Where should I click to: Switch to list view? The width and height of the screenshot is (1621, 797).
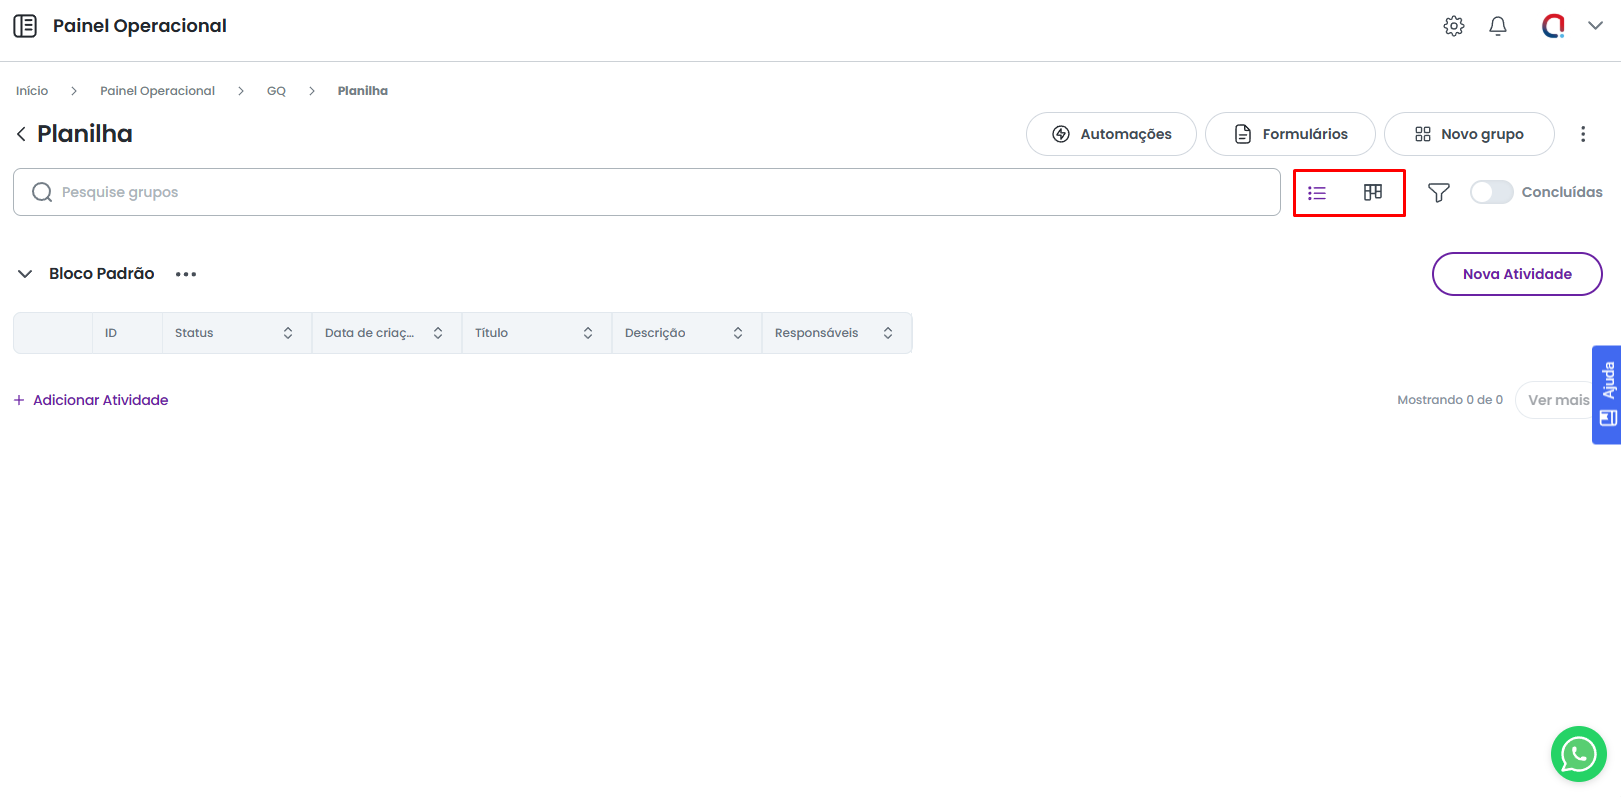pyautogui.click(x=1317, y=193)
